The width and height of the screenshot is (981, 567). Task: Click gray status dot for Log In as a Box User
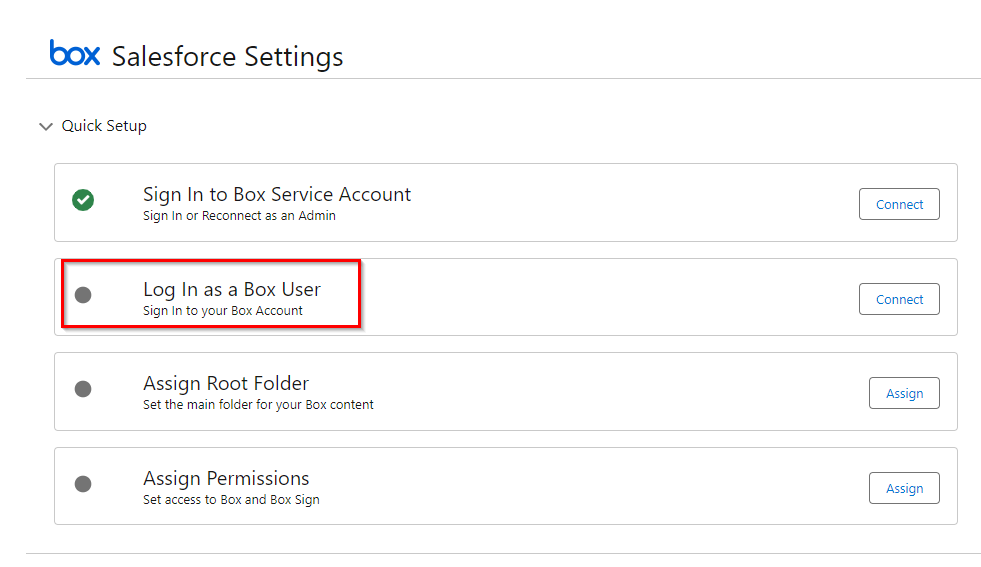tap(83, 295)
